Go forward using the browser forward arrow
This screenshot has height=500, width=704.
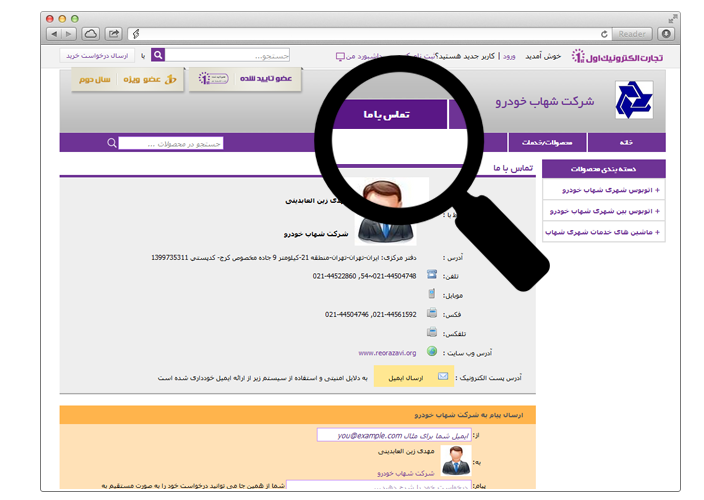[69, 34]
